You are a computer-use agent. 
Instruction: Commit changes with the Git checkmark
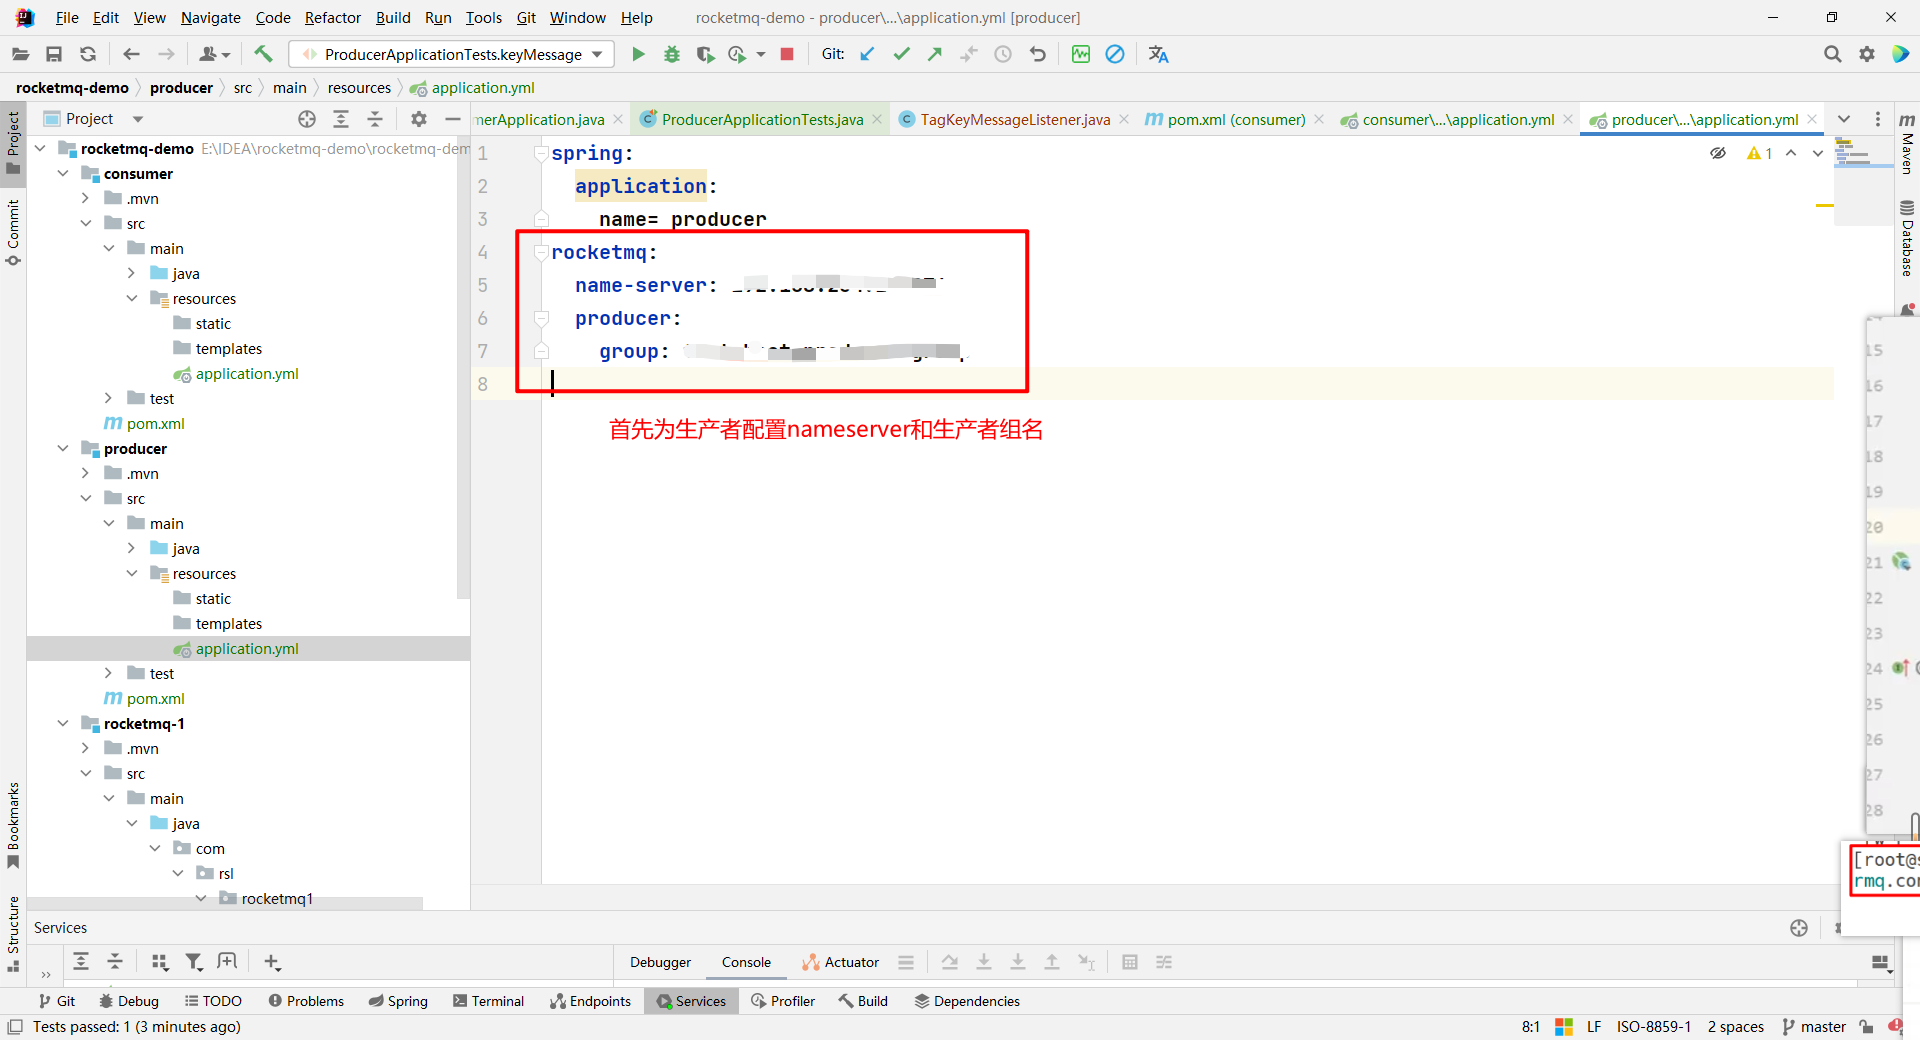(x=901, y=54)
